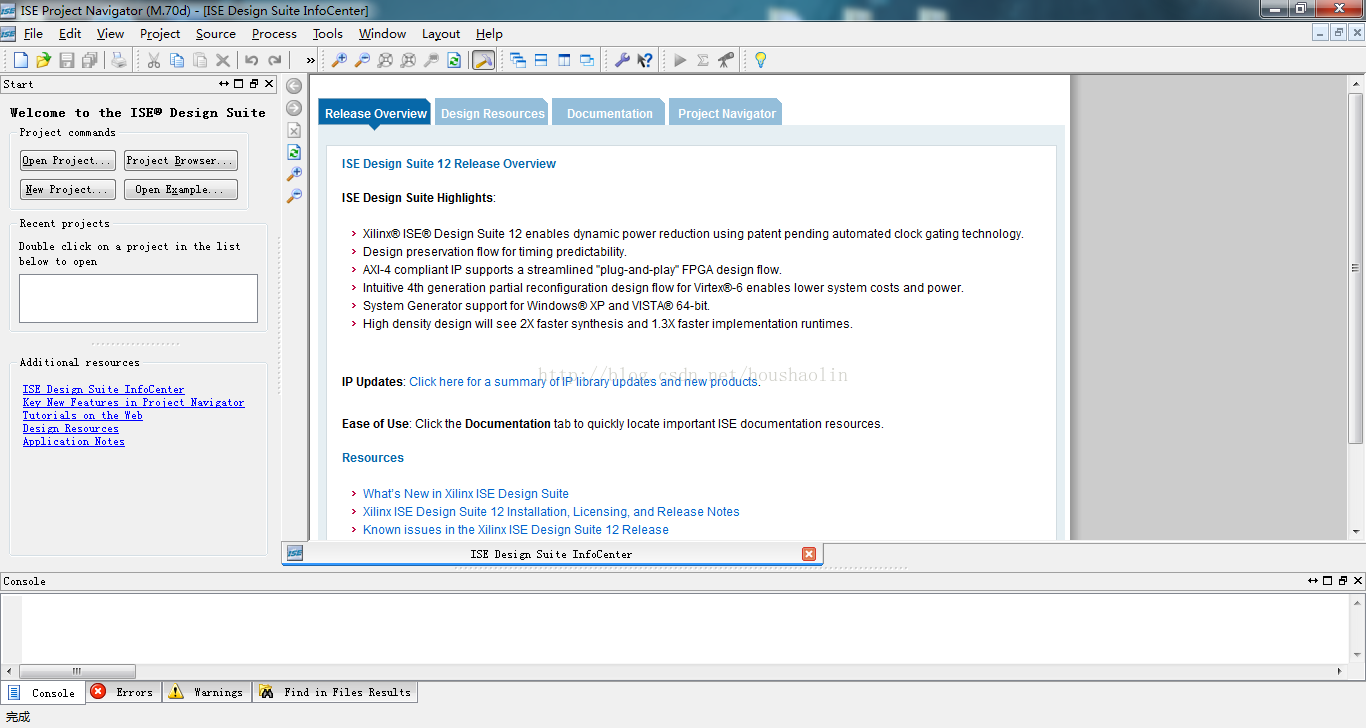Open the Edit menu

coord(70,34)
